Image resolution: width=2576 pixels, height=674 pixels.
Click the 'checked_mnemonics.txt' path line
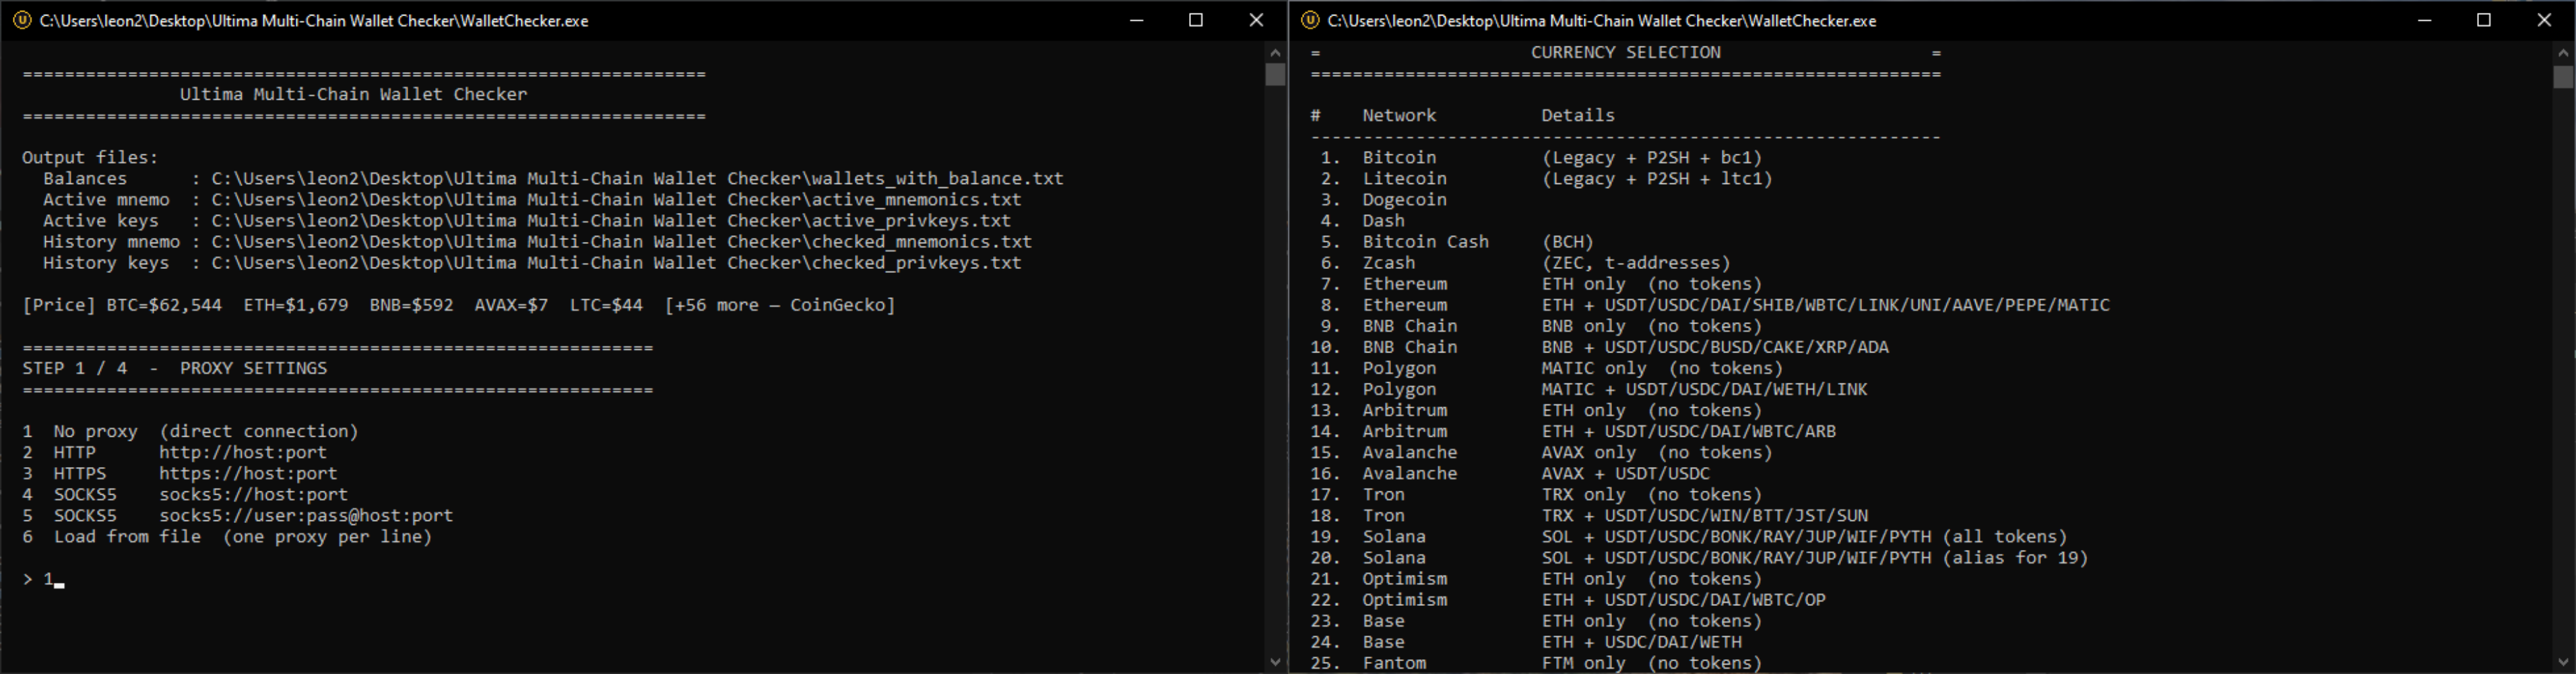point(537,241)
